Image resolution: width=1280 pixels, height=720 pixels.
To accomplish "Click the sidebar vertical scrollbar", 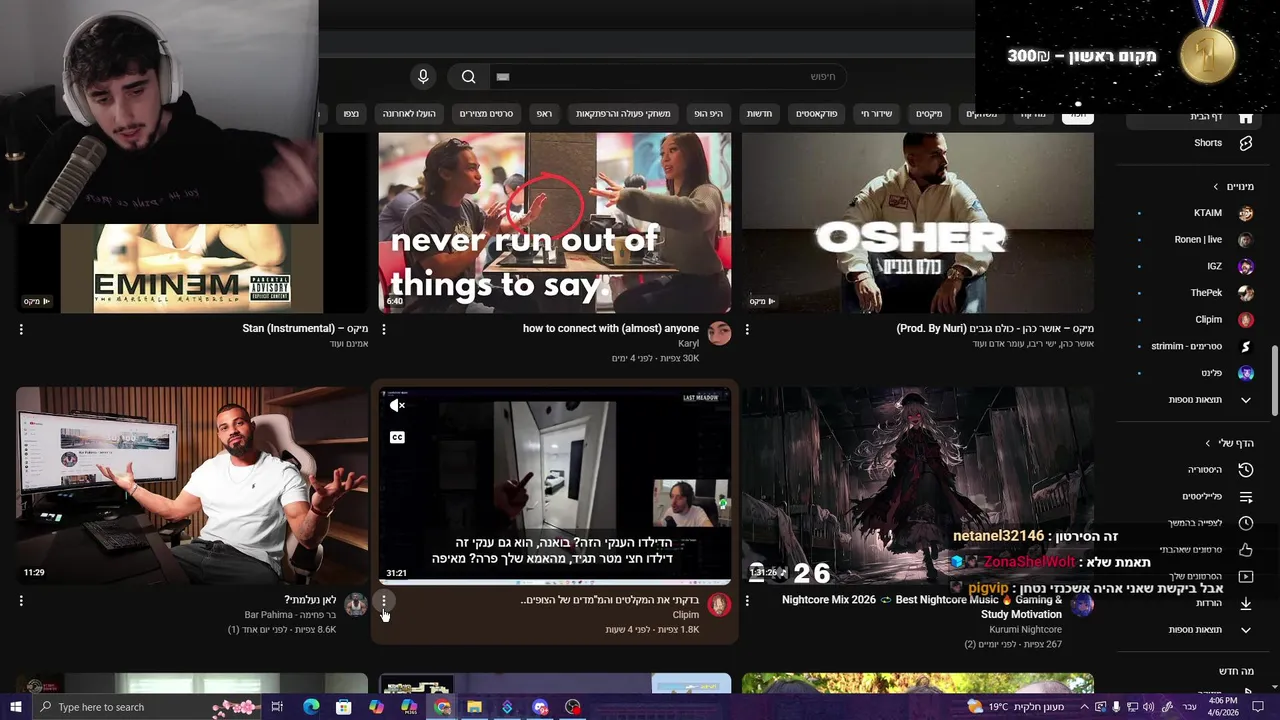I will pos(1274,380).
